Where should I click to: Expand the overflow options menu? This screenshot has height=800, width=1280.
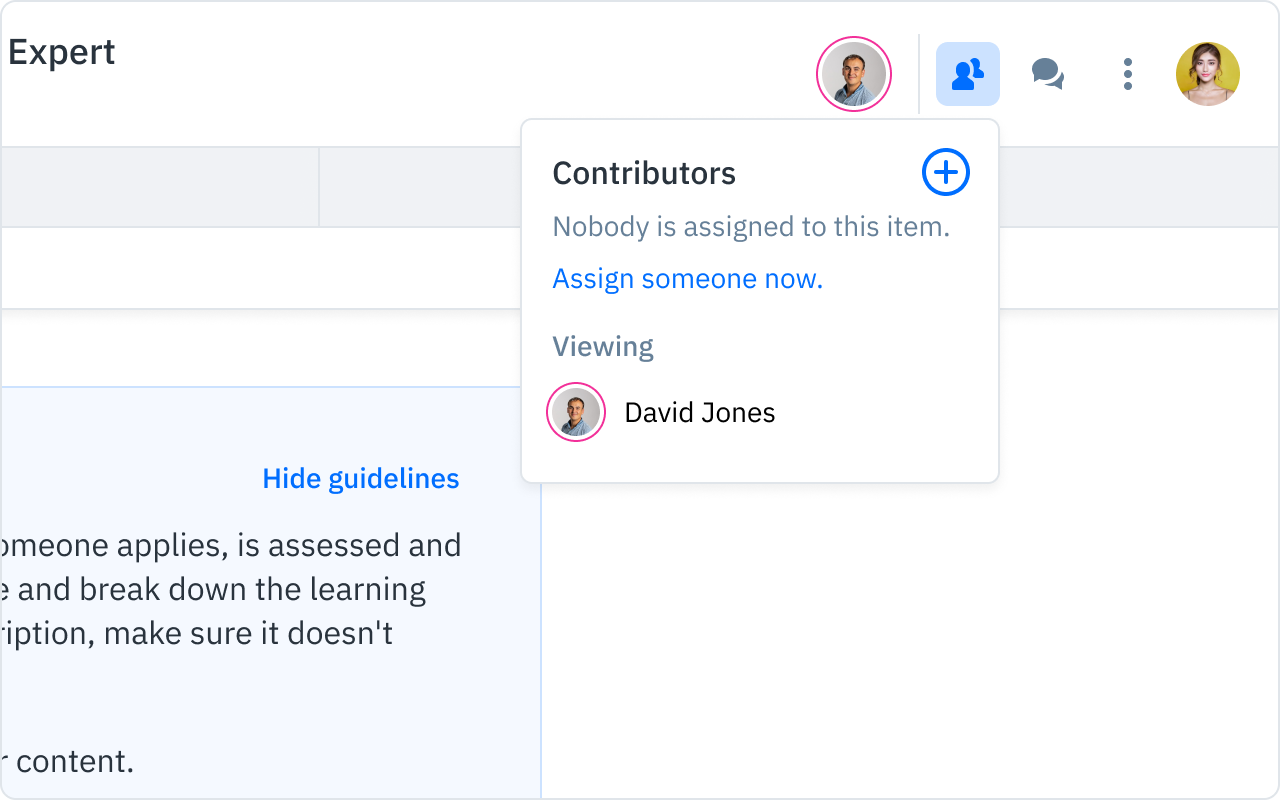1127,73
